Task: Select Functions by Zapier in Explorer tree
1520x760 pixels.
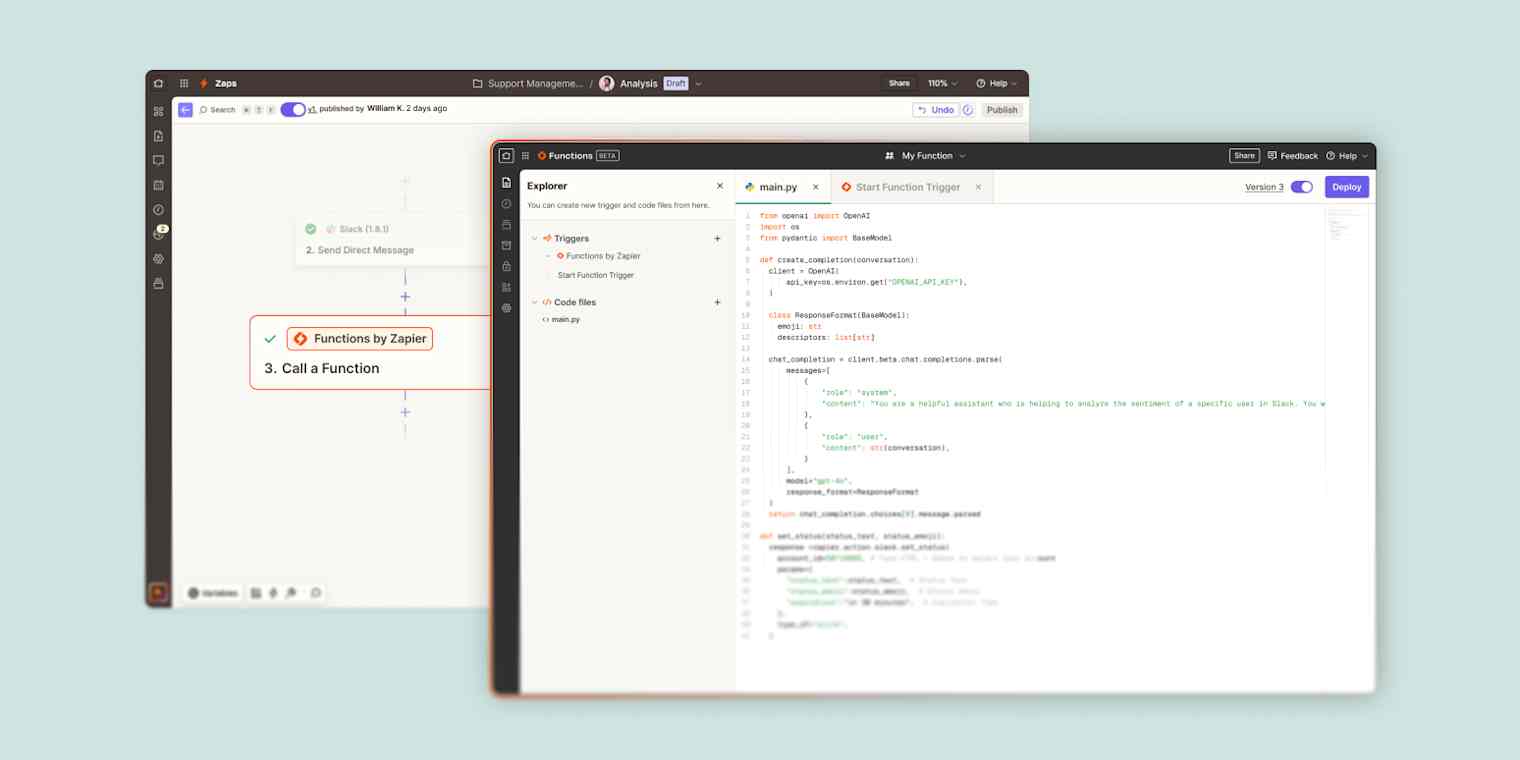Action: coord(598,257)
